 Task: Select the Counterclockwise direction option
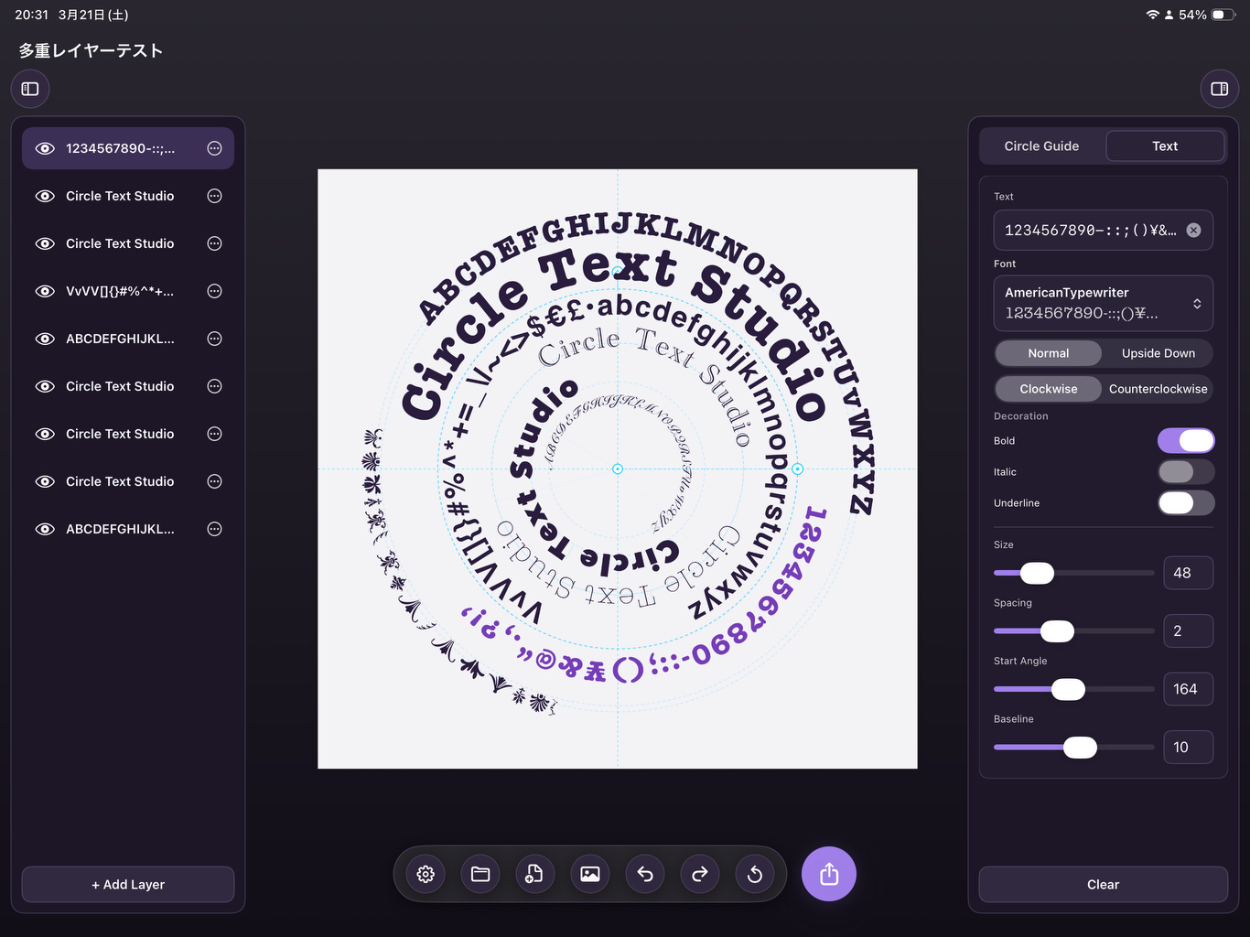[x=1158, y=389]
